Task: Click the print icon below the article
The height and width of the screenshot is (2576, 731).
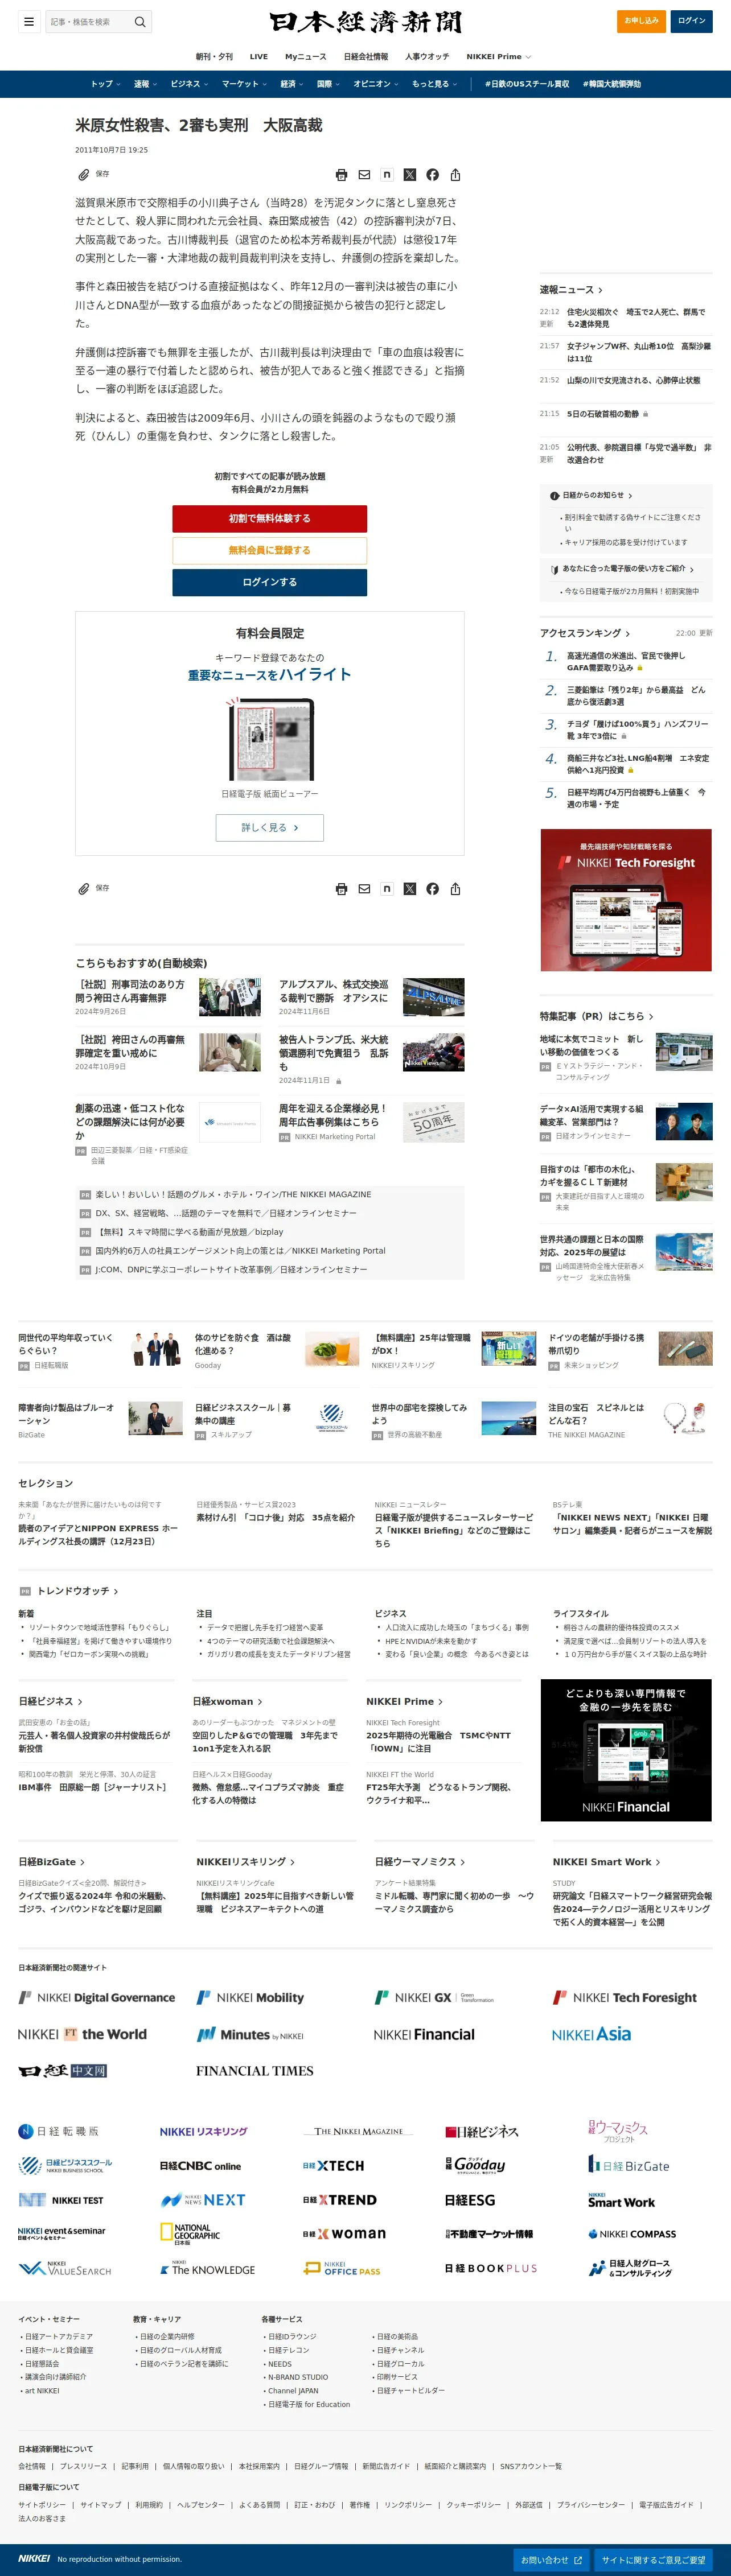Action: coord(341,889)
